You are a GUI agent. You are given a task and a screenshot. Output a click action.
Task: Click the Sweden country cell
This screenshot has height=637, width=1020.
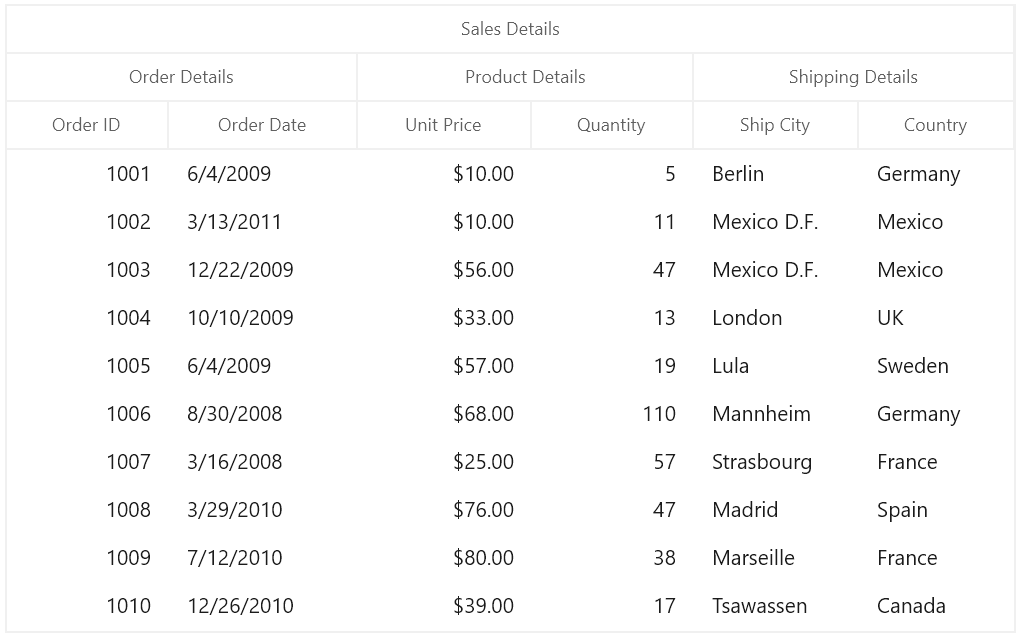coord(936,366)
